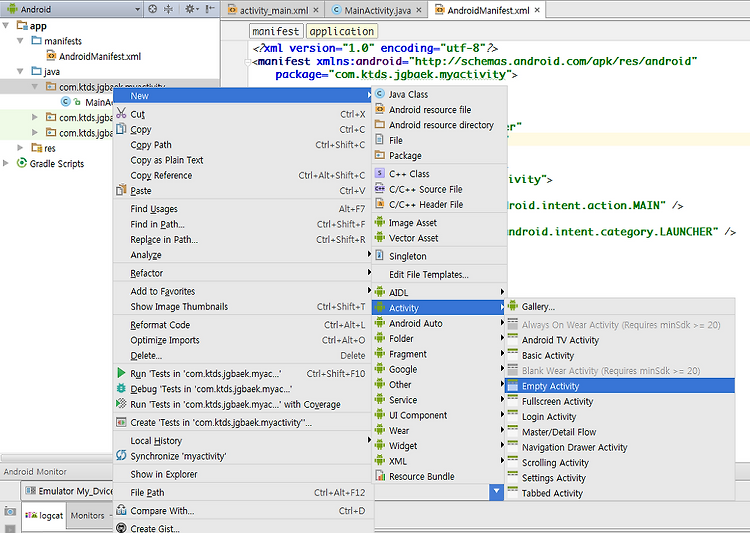Click the Android resource file icon

(x=380, y=109)
